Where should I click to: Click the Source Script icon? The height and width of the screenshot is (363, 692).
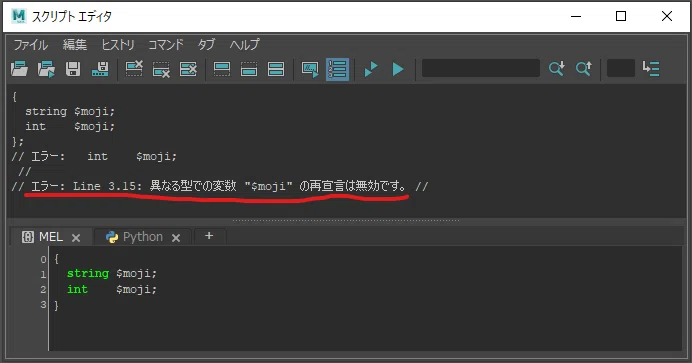pos(46,69)
